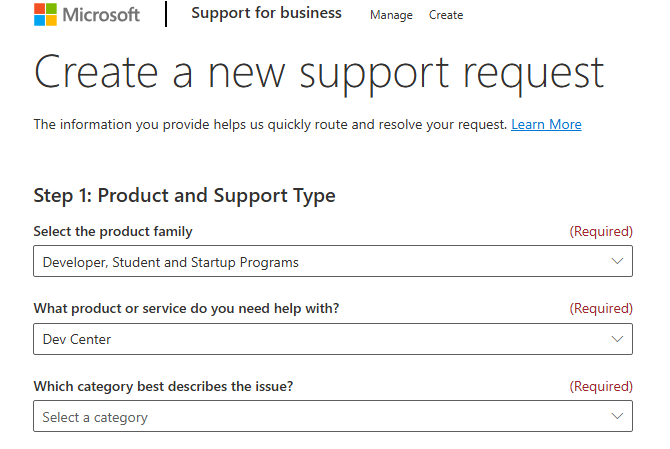Click the (Required) text beside product family
Screen dimensions: 670x449
tap(601, 231)
